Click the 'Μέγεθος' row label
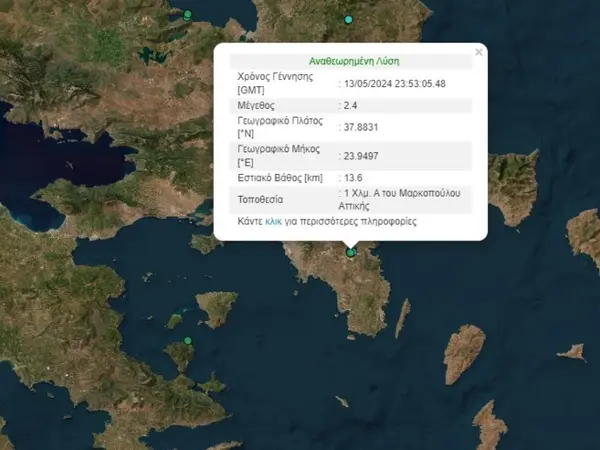The width and height of the screenshot is (600, 450). tap(256, 105)
